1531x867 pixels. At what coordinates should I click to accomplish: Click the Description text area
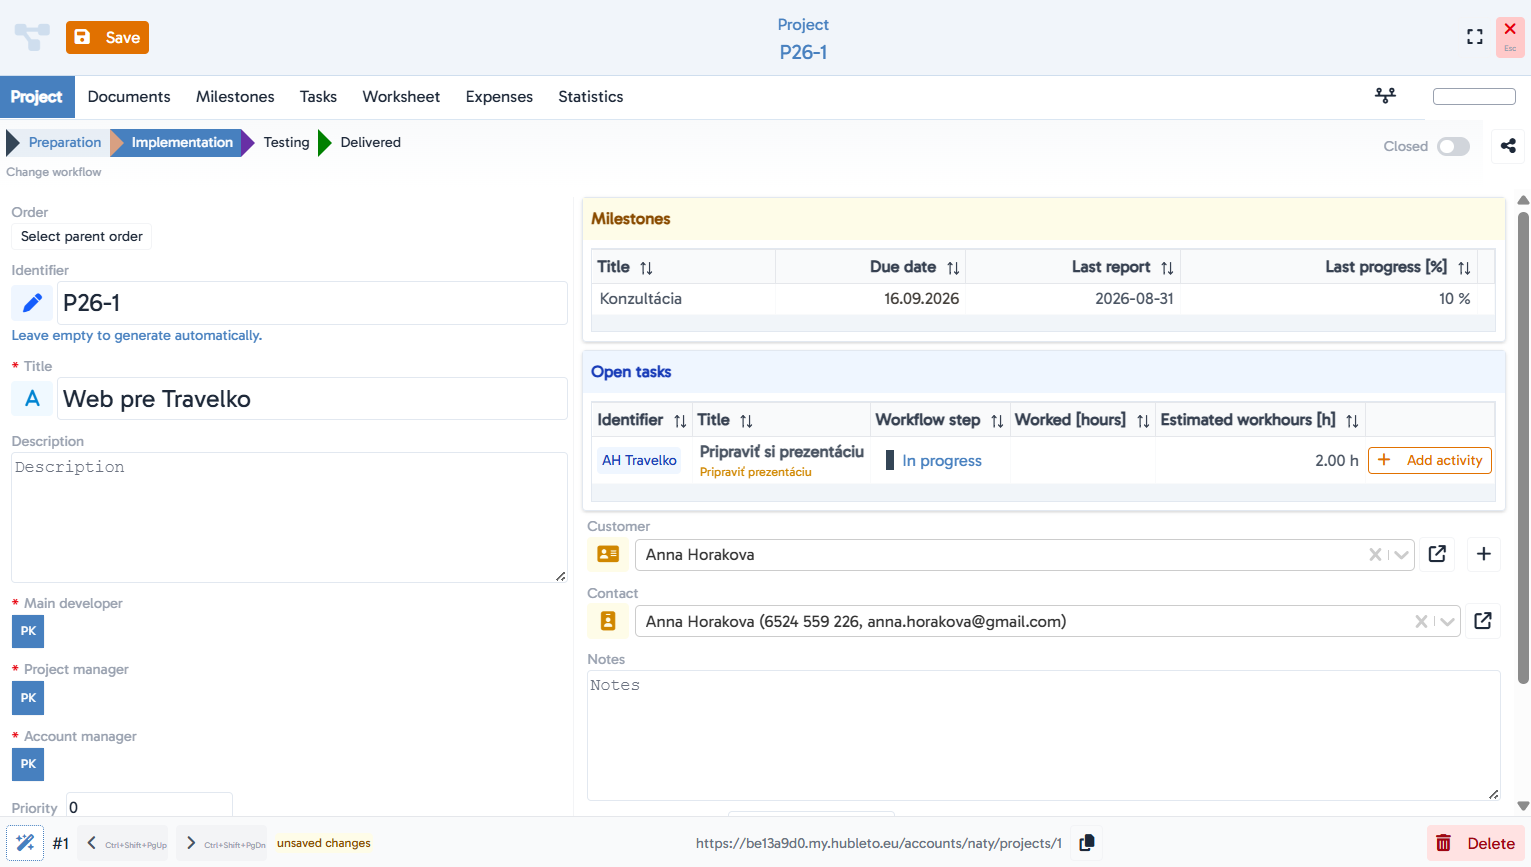pyautogui.click(x=290, y=517)
